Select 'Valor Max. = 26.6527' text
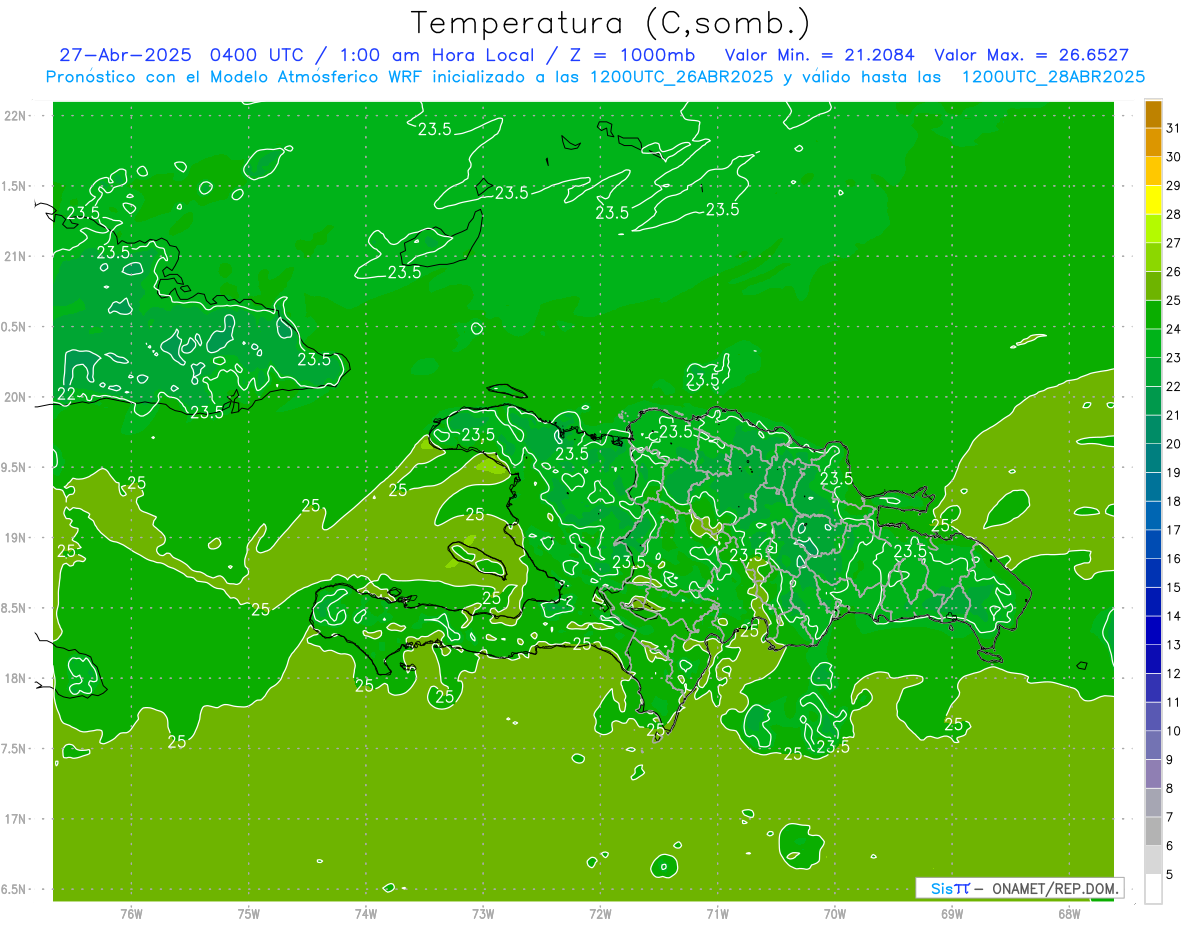The height and width of the screenshot is (927, 1200). 1031,55
